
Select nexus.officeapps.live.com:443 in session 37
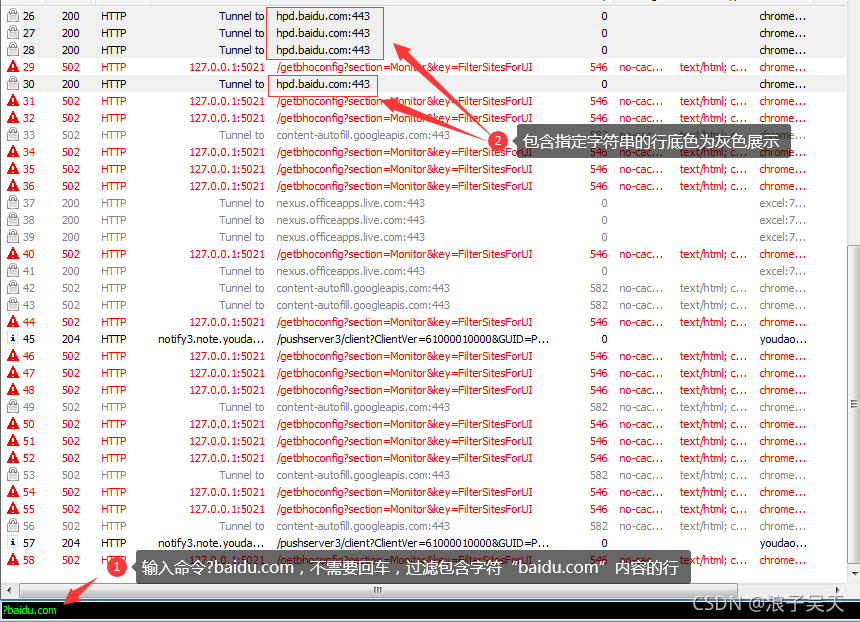point(350,203)
